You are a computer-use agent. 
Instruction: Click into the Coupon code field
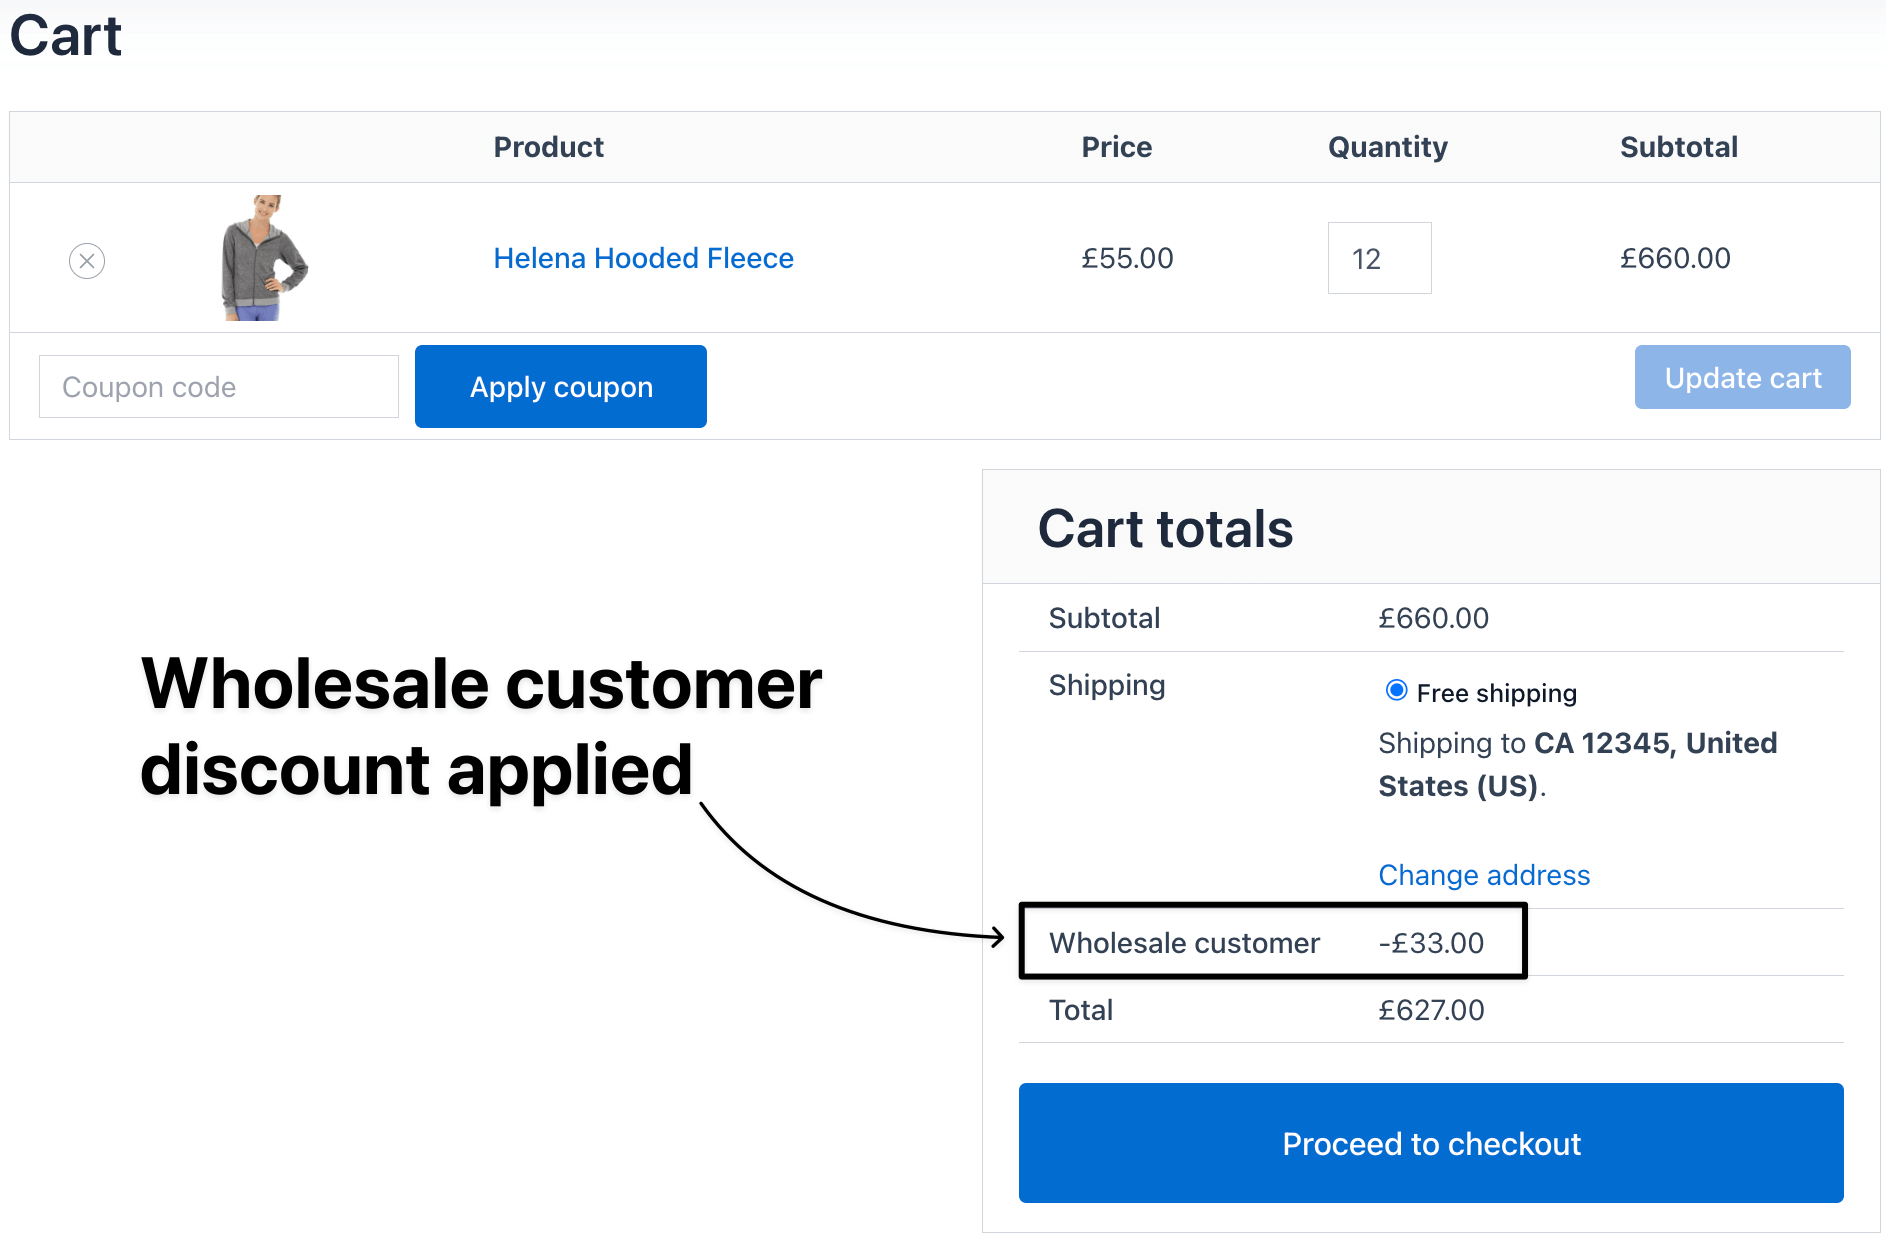click(x=218, y=387)
